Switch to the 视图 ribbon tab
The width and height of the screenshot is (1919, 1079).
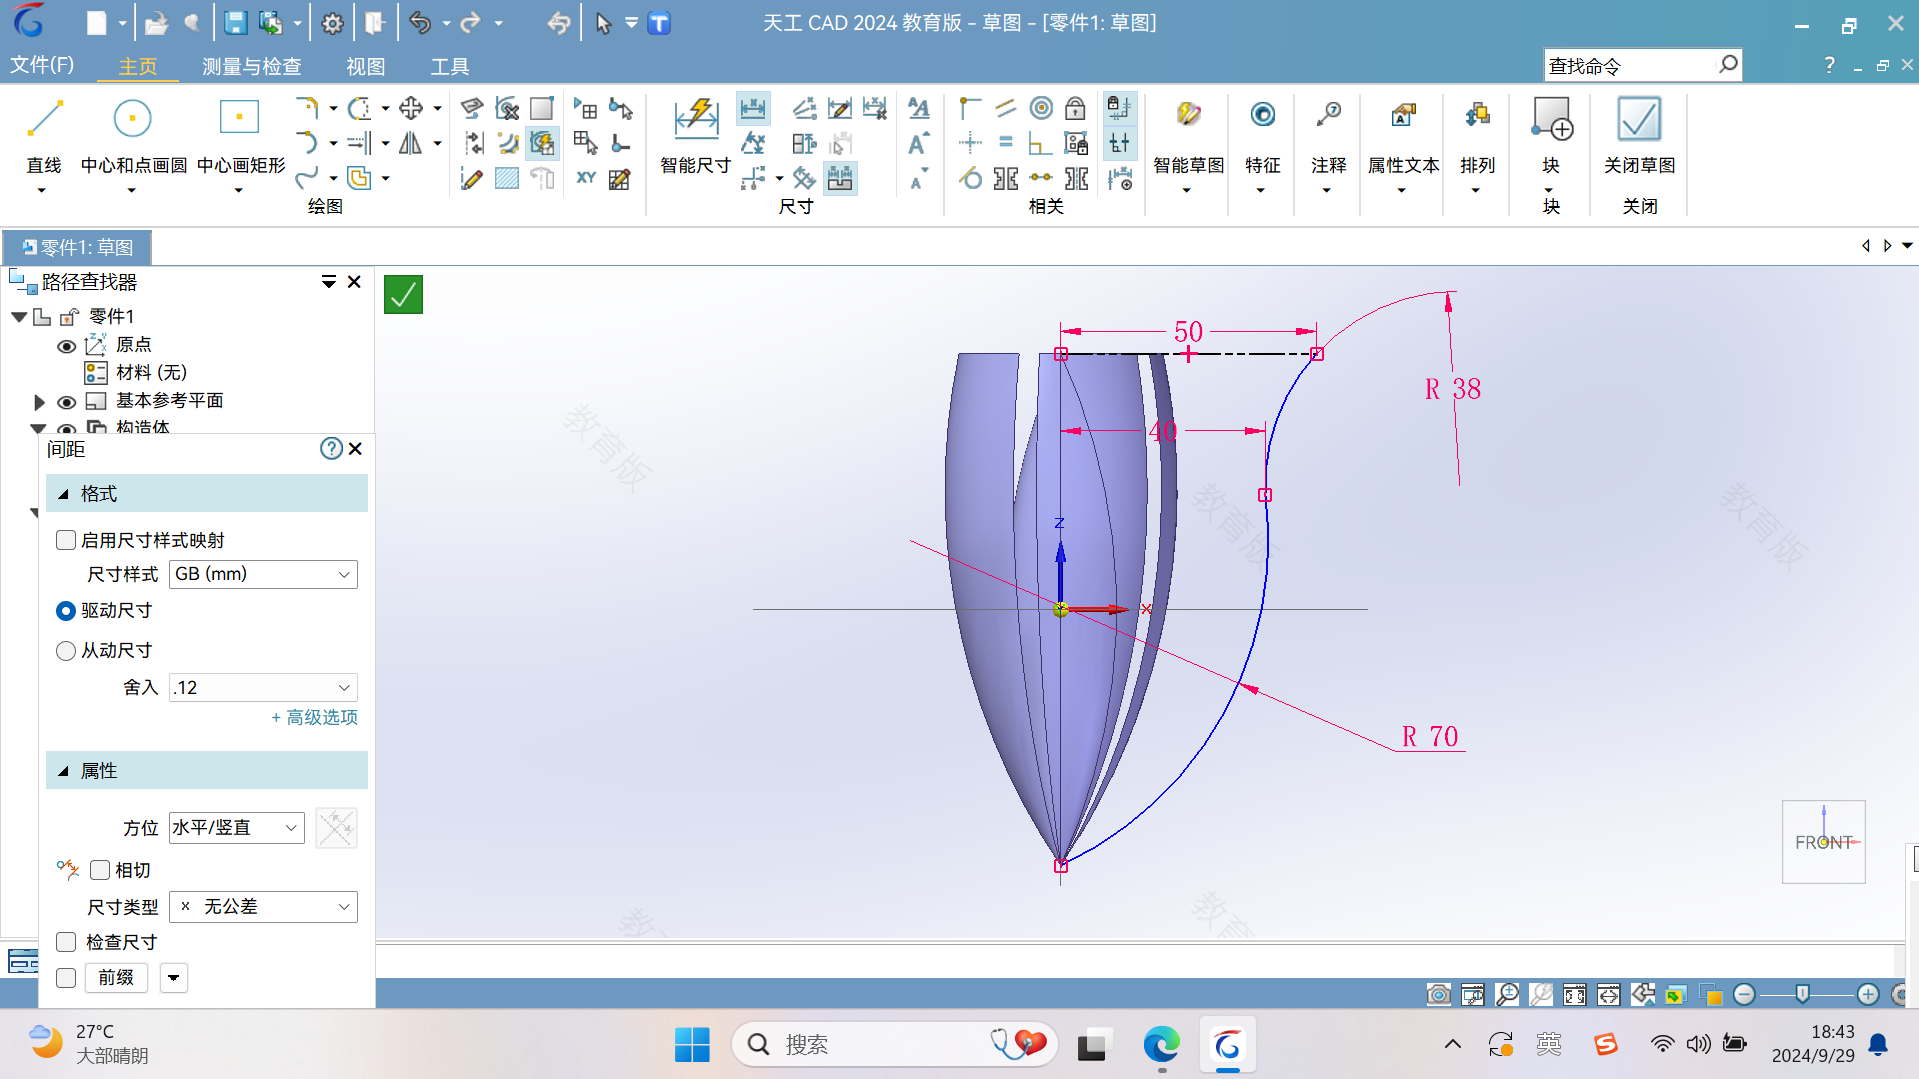(x=365, y=66)
